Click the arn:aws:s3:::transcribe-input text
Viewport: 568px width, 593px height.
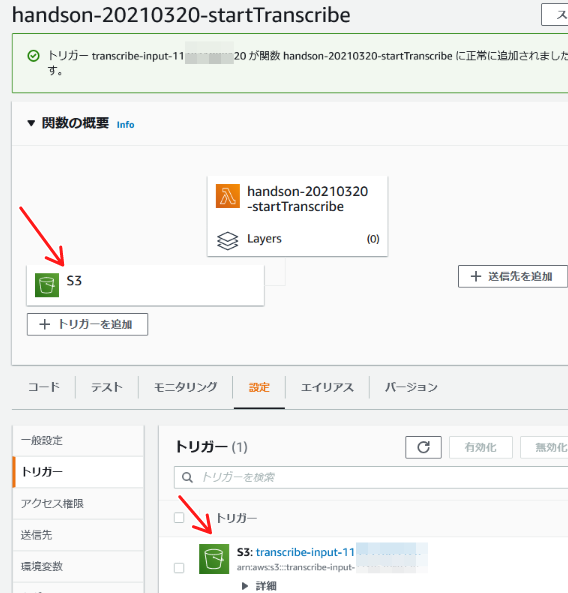[296, 567]
